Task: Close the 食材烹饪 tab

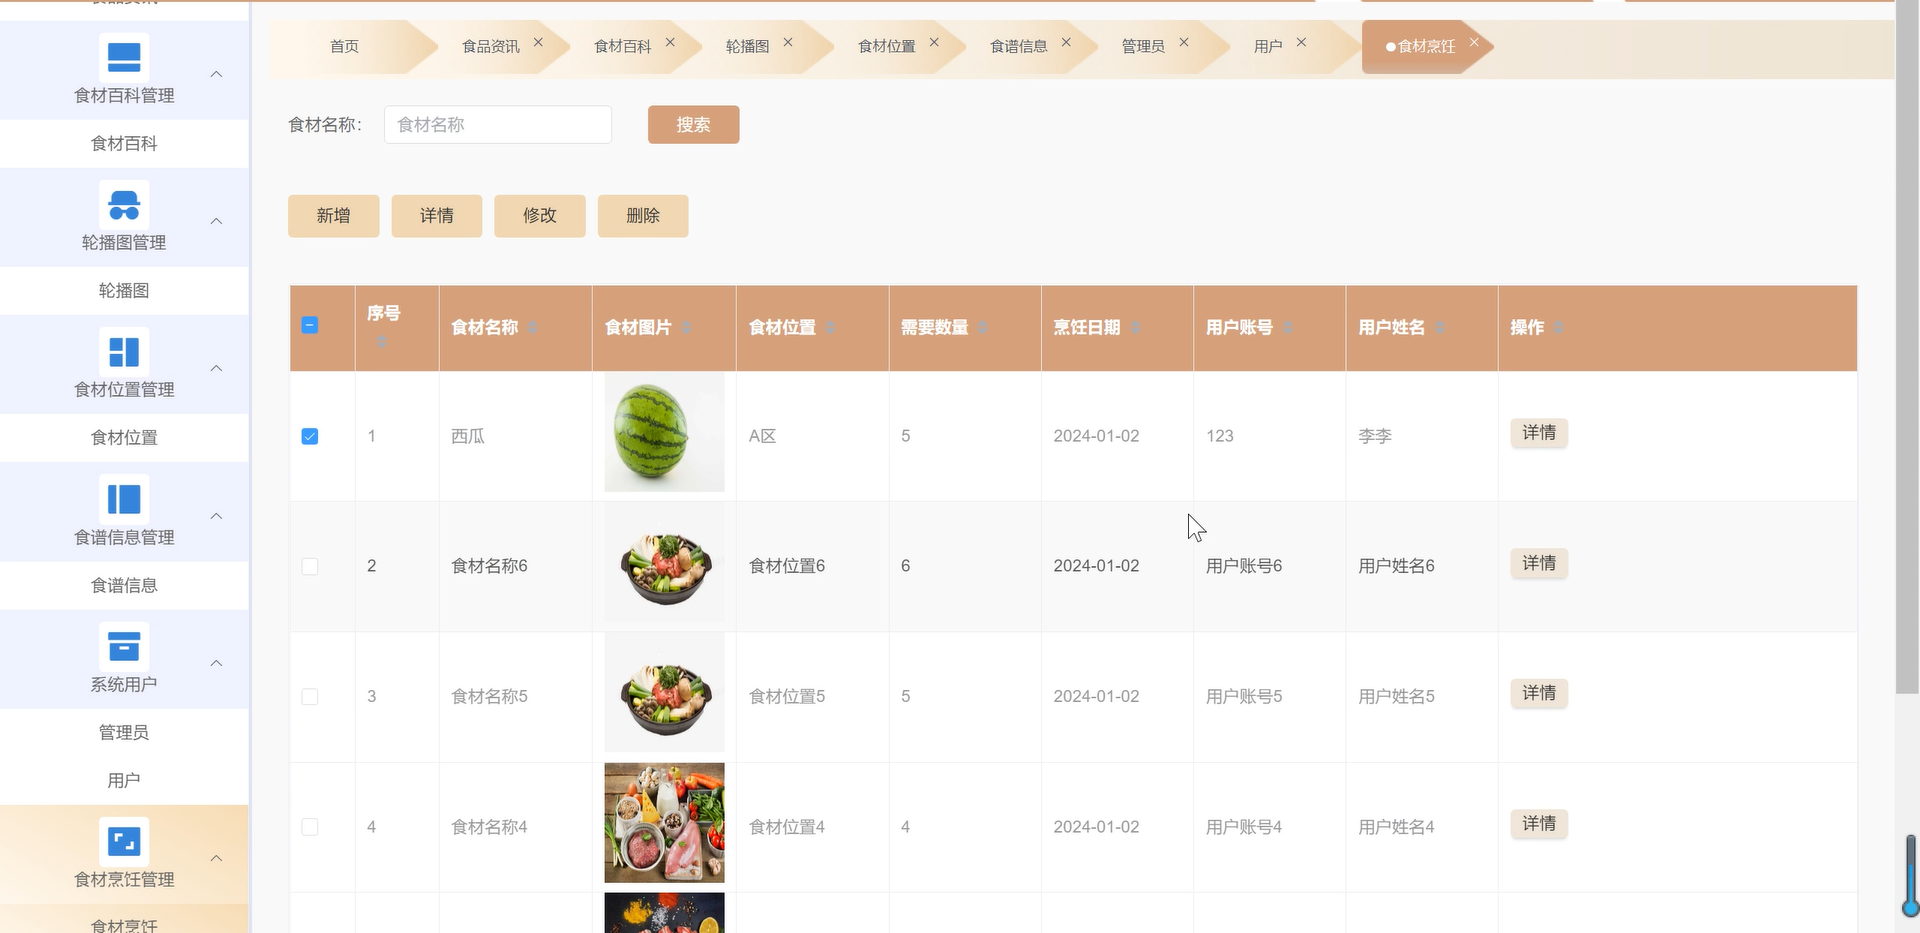Action: pos(1474,42)
